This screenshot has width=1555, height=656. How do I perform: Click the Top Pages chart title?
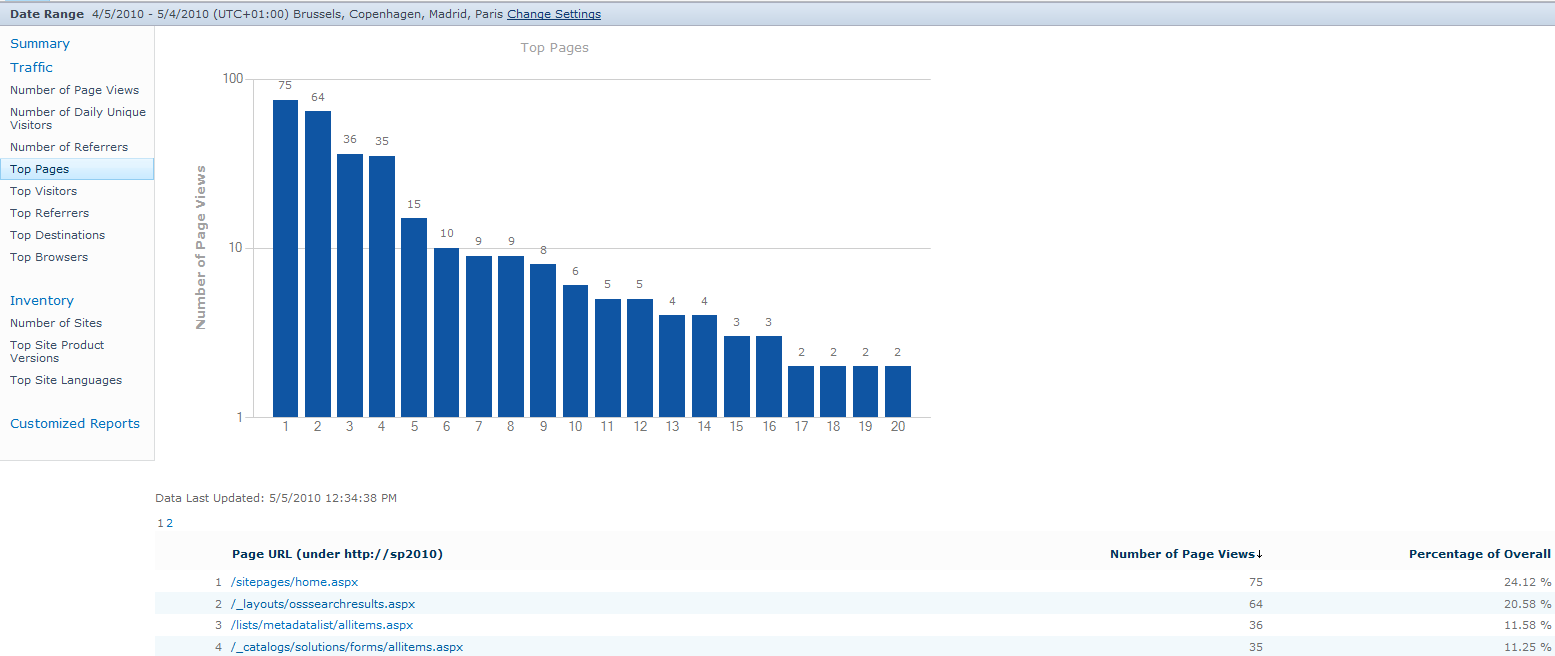coord(555,48)
